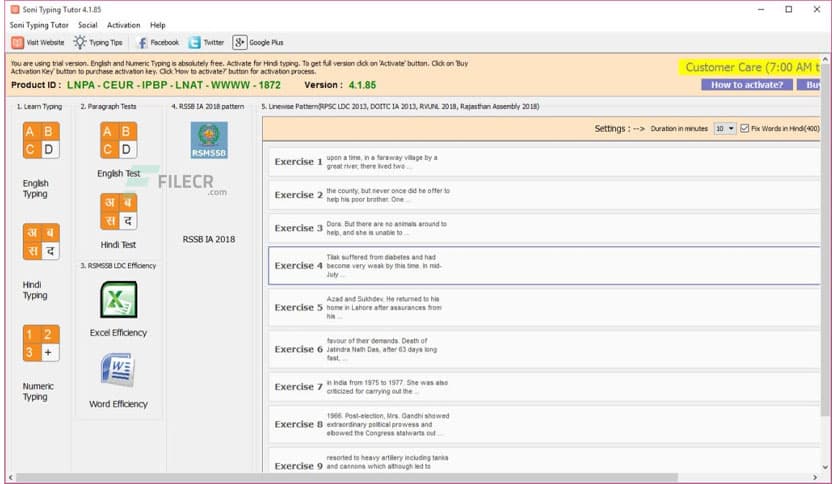Click the How to activate? button

748,85
